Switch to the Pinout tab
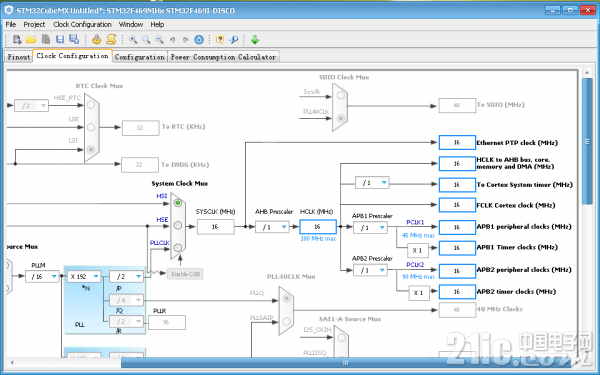The width and height of the screenshot is (600, 375). point(19,57)
